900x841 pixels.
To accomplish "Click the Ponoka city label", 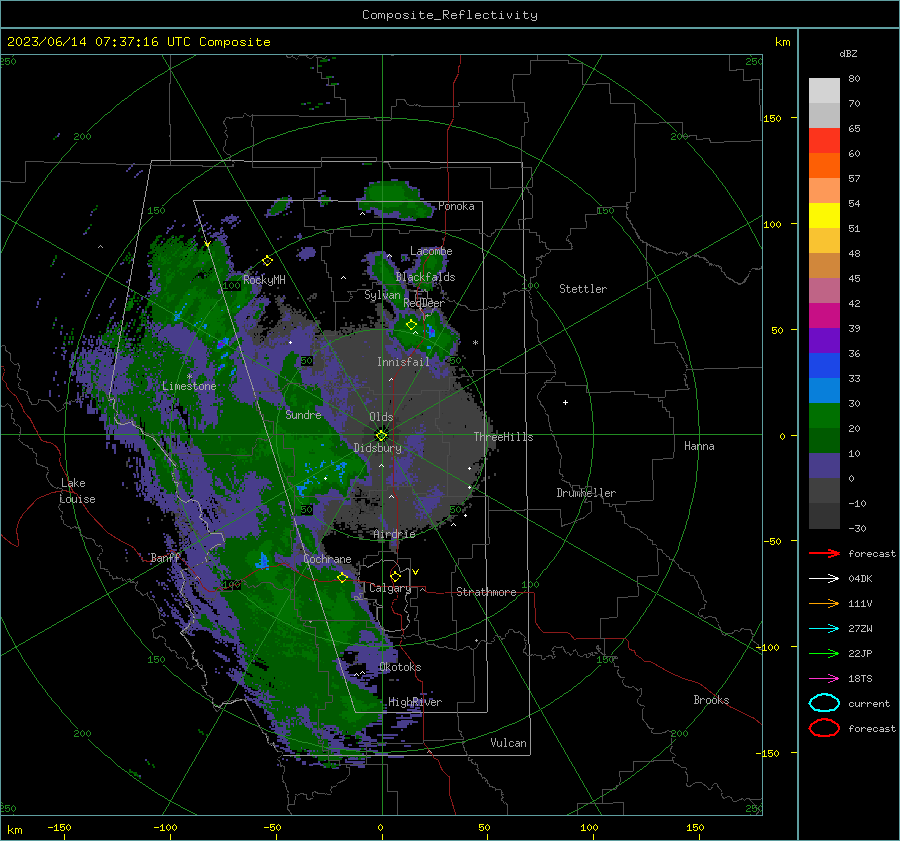I will [x=456, y=206].
